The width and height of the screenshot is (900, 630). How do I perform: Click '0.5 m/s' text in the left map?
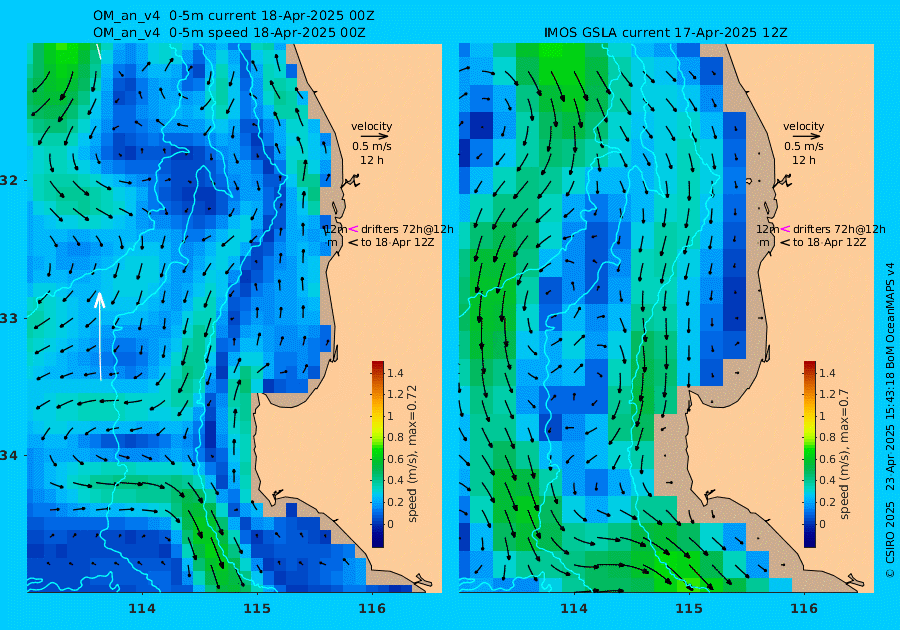click(x=372, y=146)
